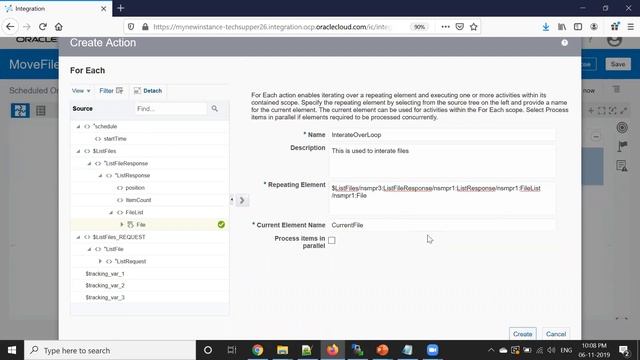
Task: Select the Integration browser tab
Action: (56, 9)
